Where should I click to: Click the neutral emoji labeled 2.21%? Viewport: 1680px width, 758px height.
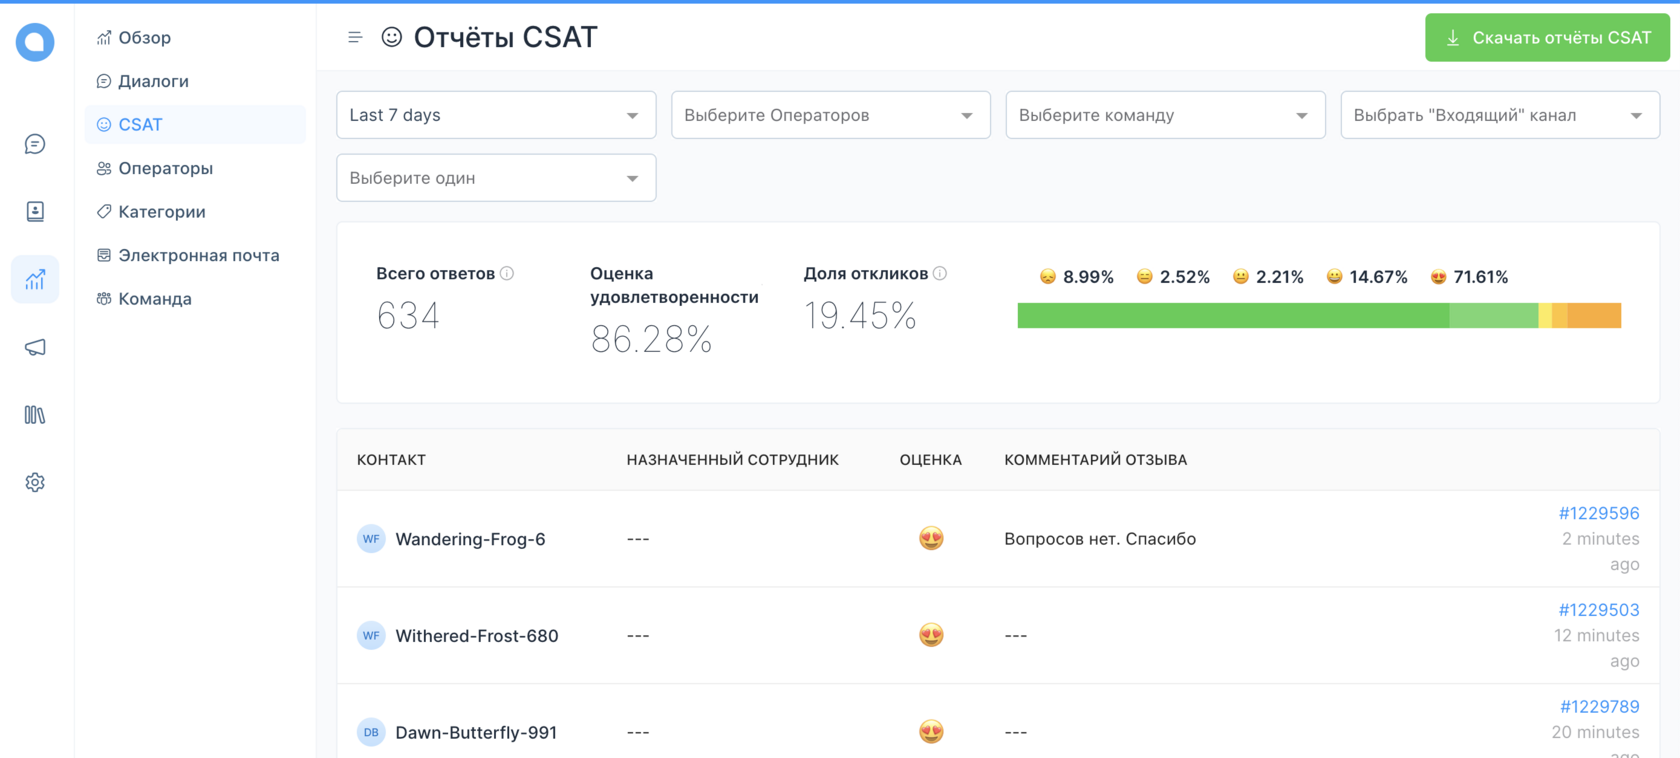tap(1241, 277)
